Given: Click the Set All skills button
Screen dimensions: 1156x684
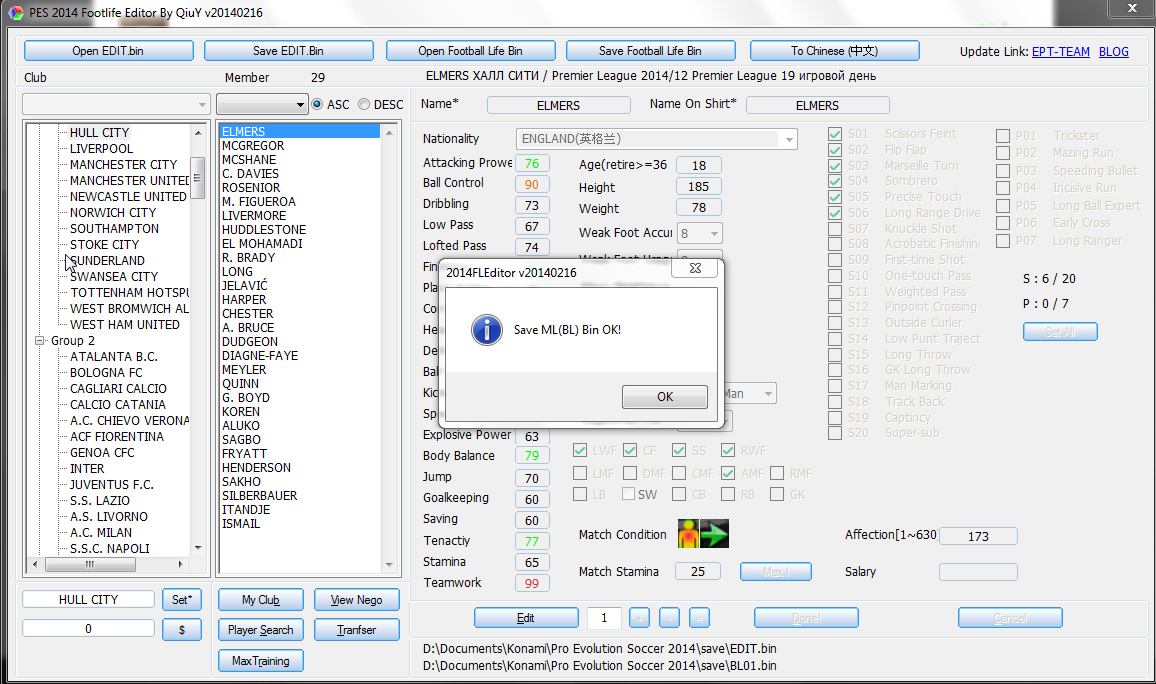Looking at the screenshot, I should pos(1059,332).
